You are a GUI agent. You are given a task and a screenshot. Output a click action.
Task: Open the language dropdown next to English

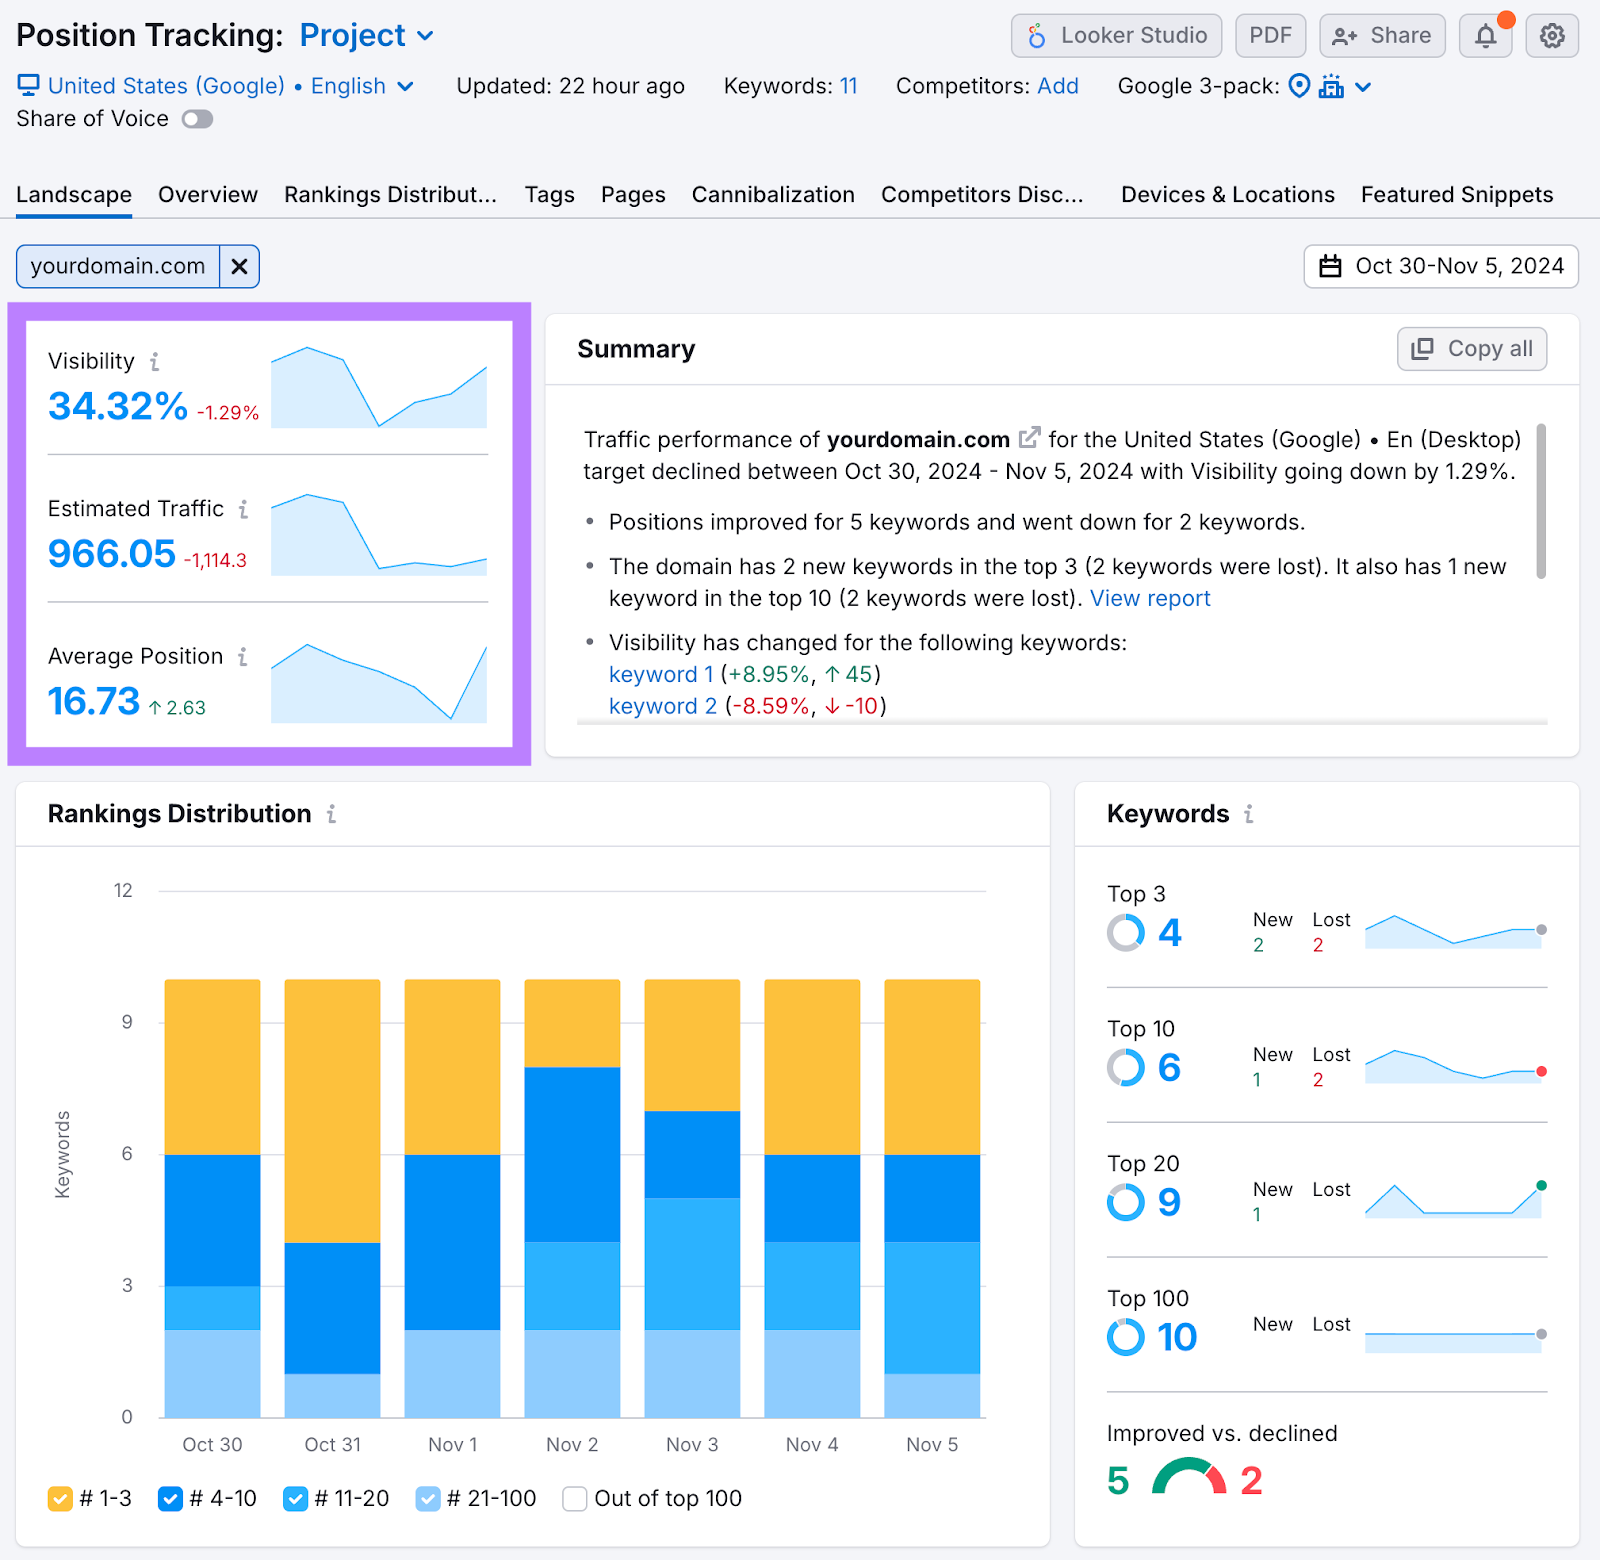(x=406, y=86)
